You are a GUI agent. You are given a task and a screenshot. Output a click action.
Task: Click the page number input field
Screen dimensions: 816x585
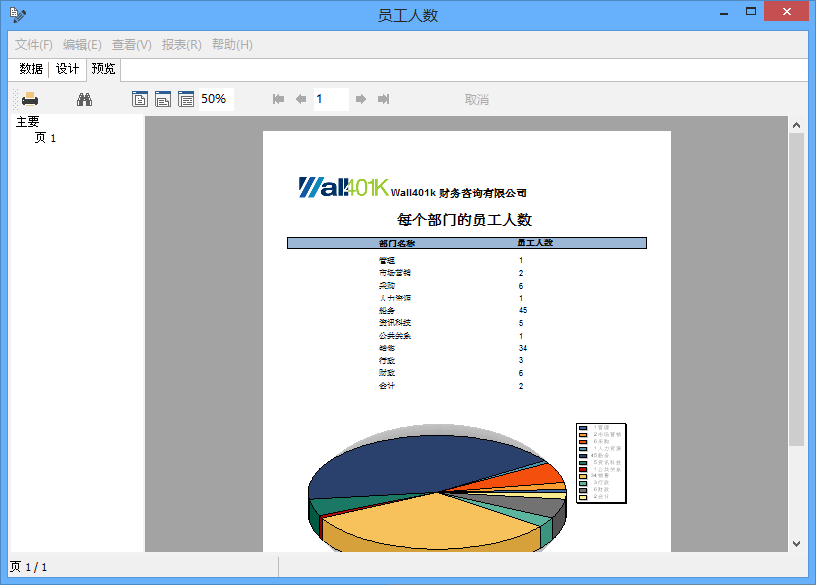coord(331,98)
